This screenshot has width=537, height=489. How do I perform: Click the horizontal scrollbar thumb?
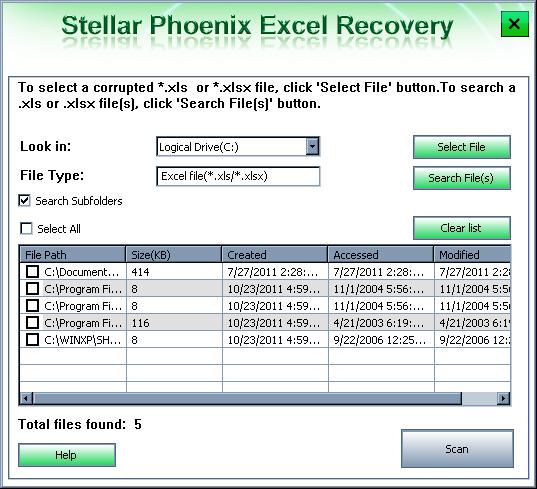click(247, 398)
